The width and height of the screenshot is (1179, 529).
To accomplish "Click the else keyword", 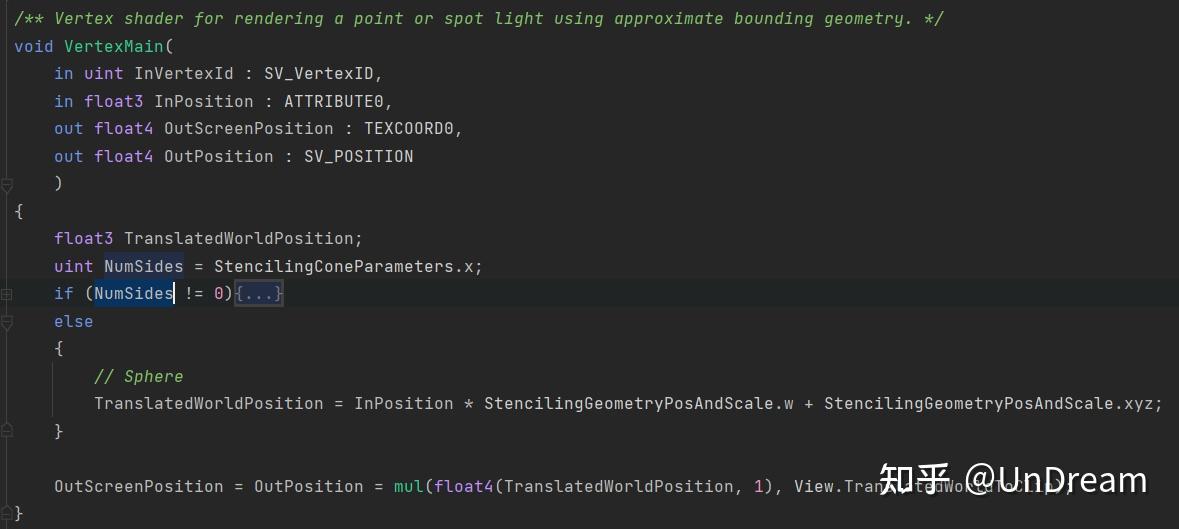I will click(x=73, y=322).
